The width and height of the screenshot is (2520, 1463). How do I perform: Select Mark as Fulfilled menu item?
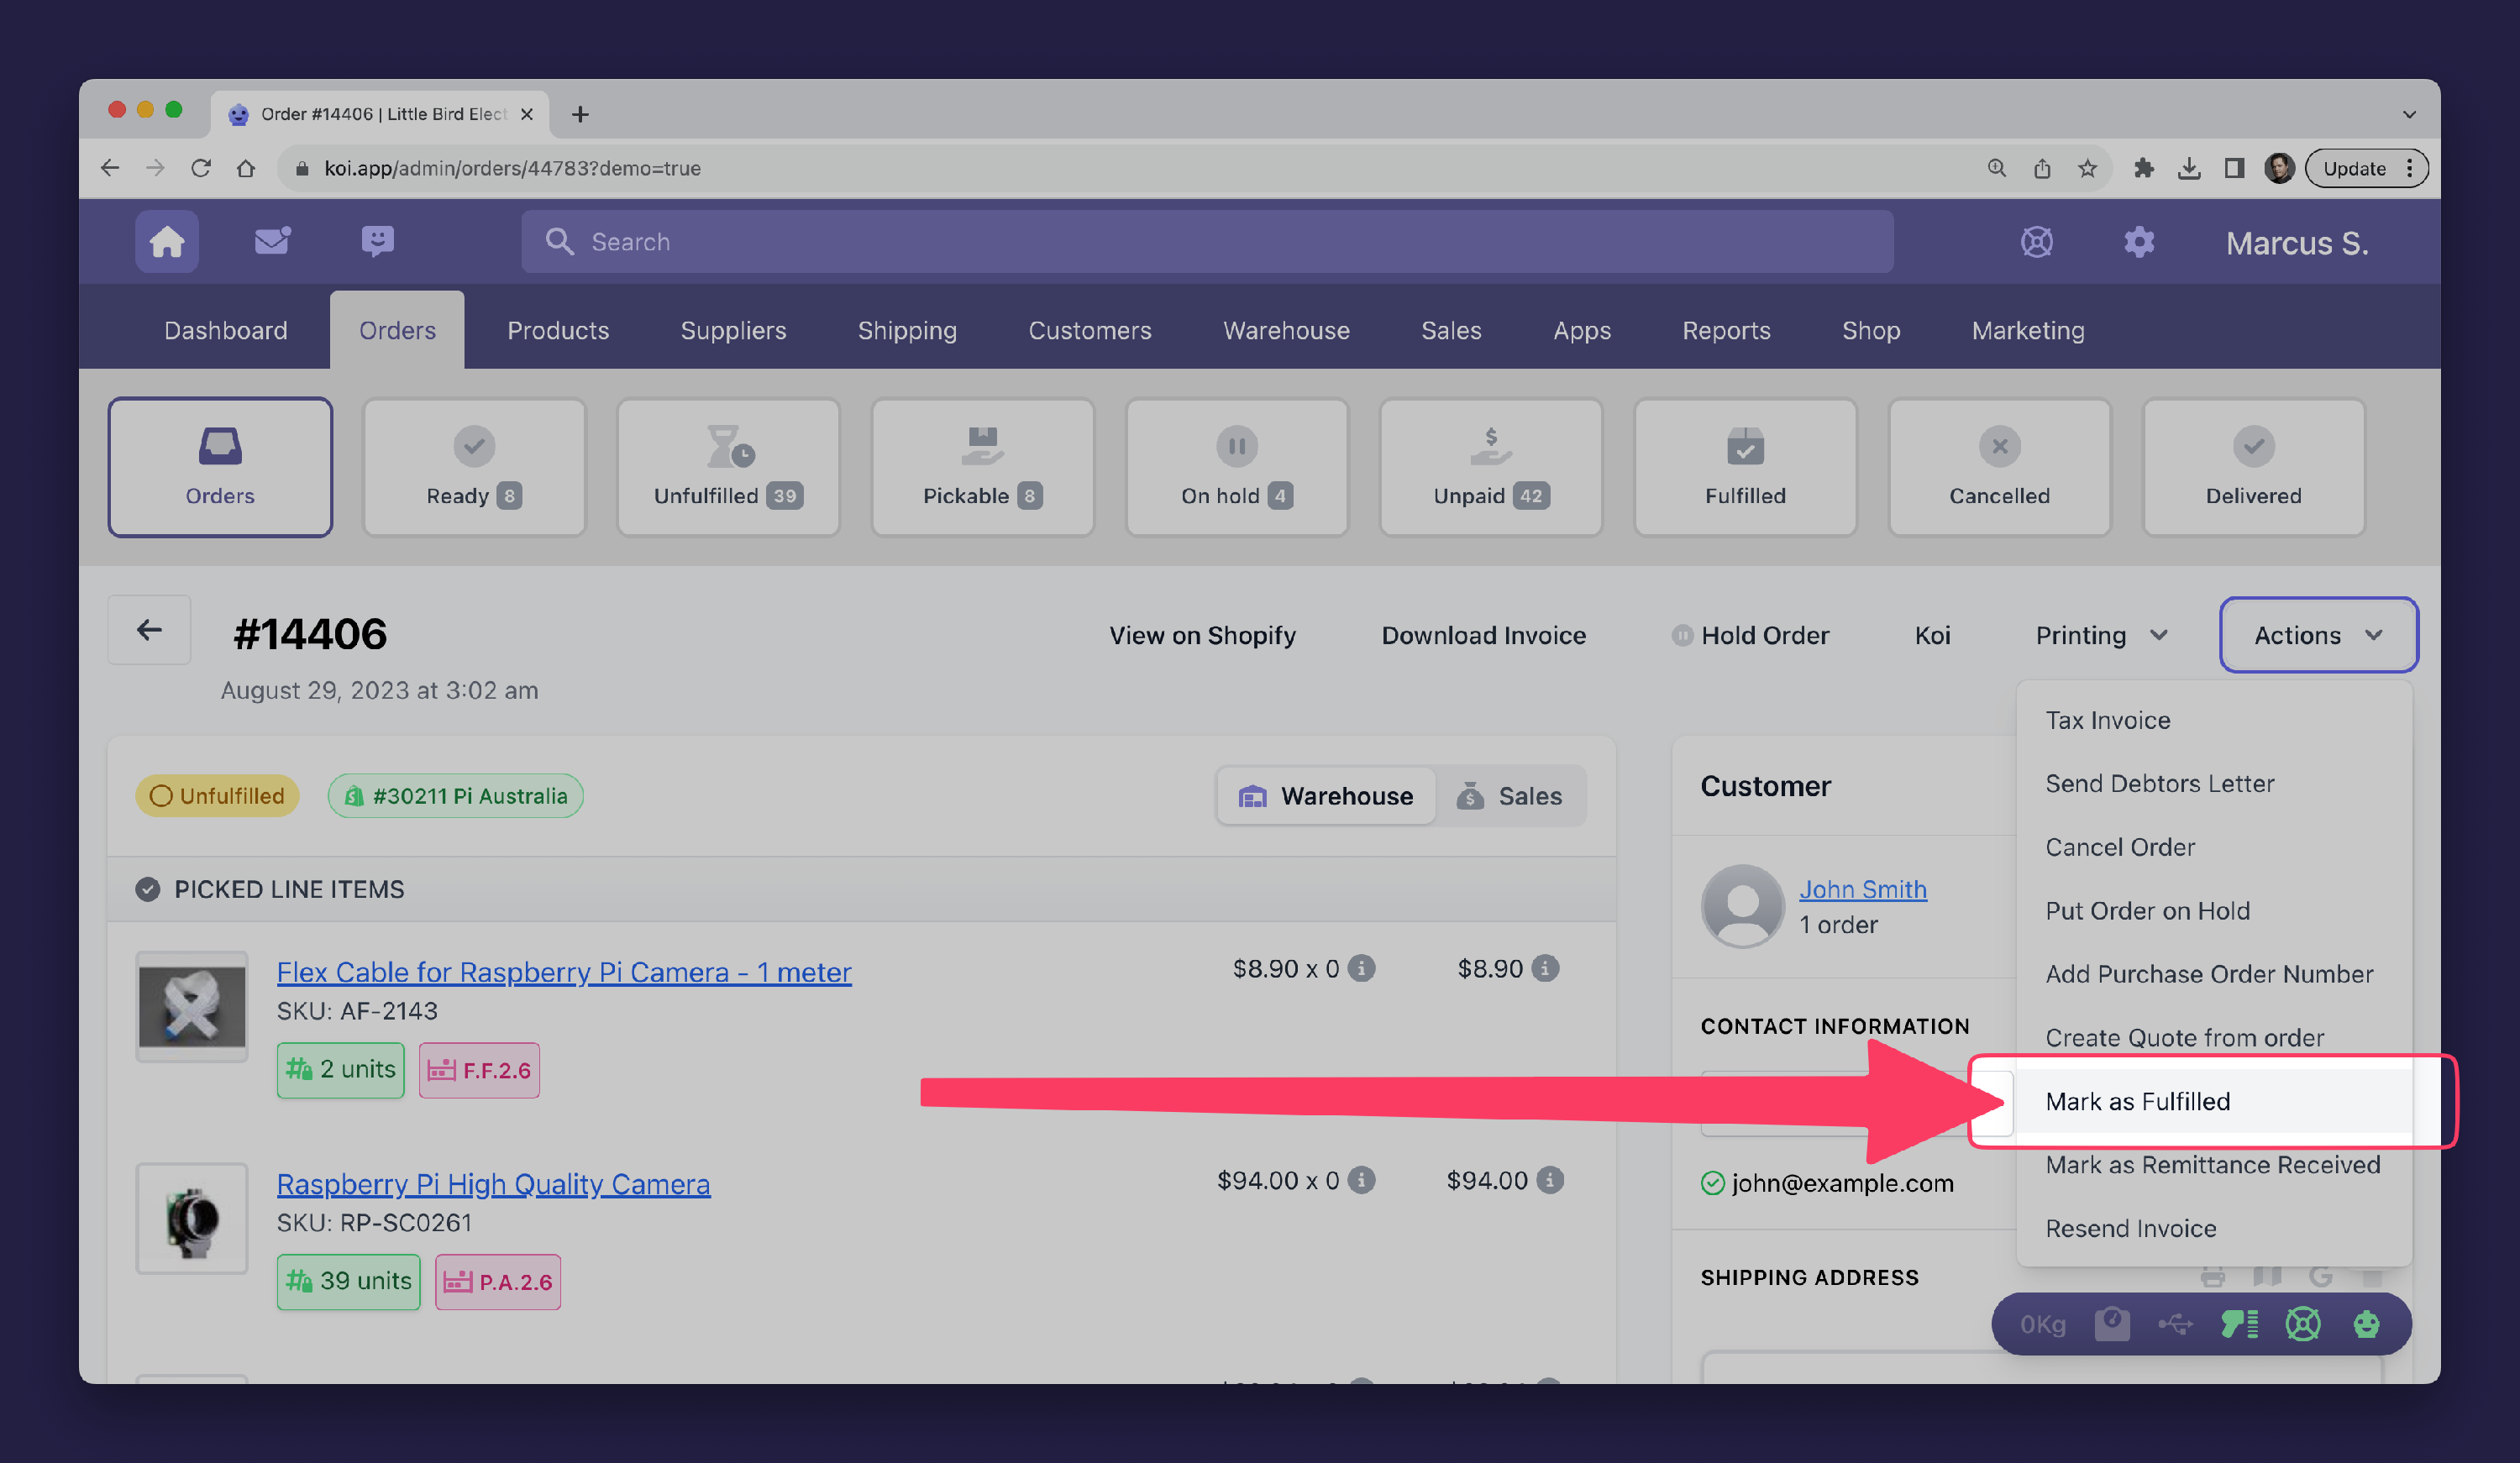[x=2138, y=1101]
